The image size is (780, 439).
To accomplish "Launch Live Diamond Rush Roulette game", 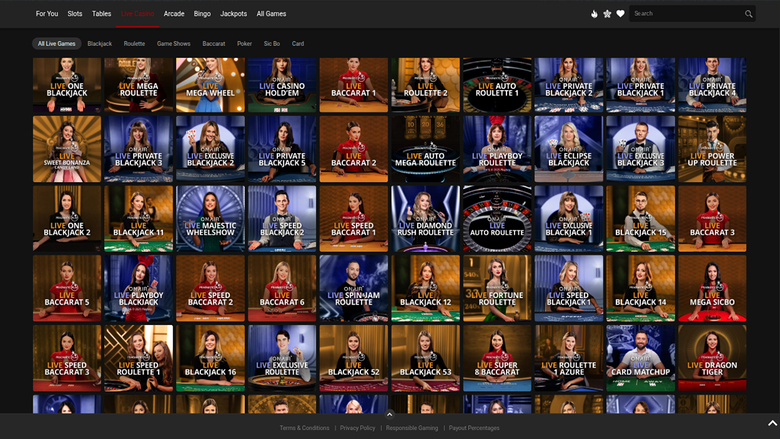I will point(425,219).
